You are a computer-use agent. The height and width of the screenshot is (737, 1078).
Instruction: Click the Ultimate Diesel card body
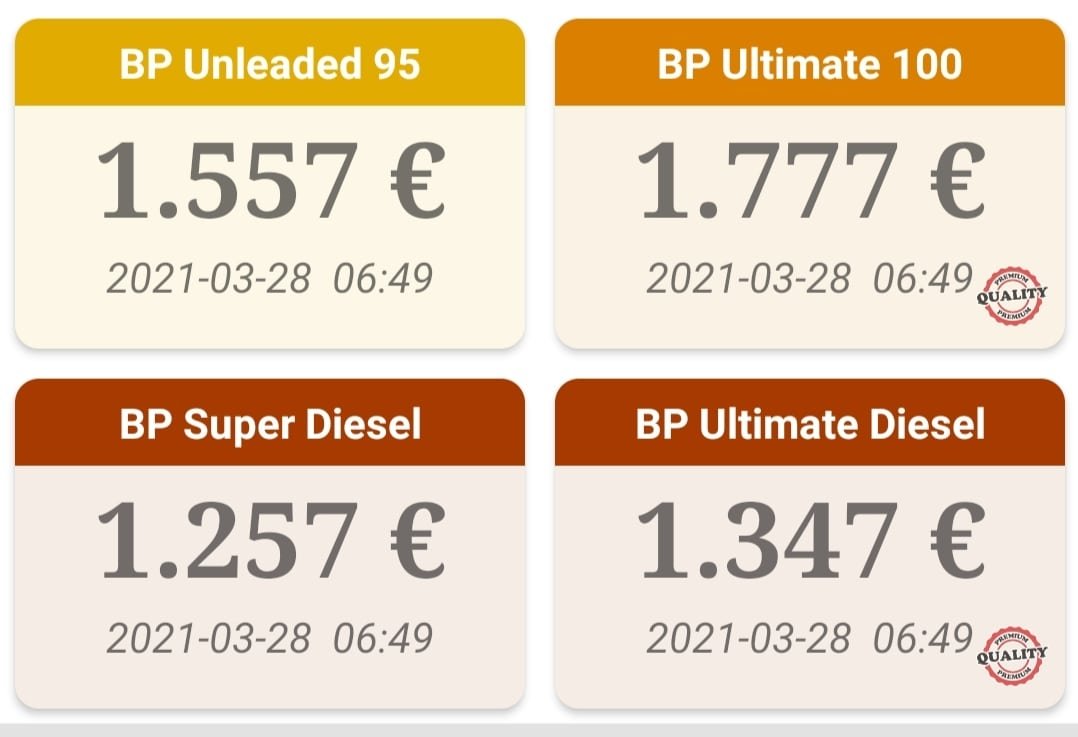click(810, 587)
